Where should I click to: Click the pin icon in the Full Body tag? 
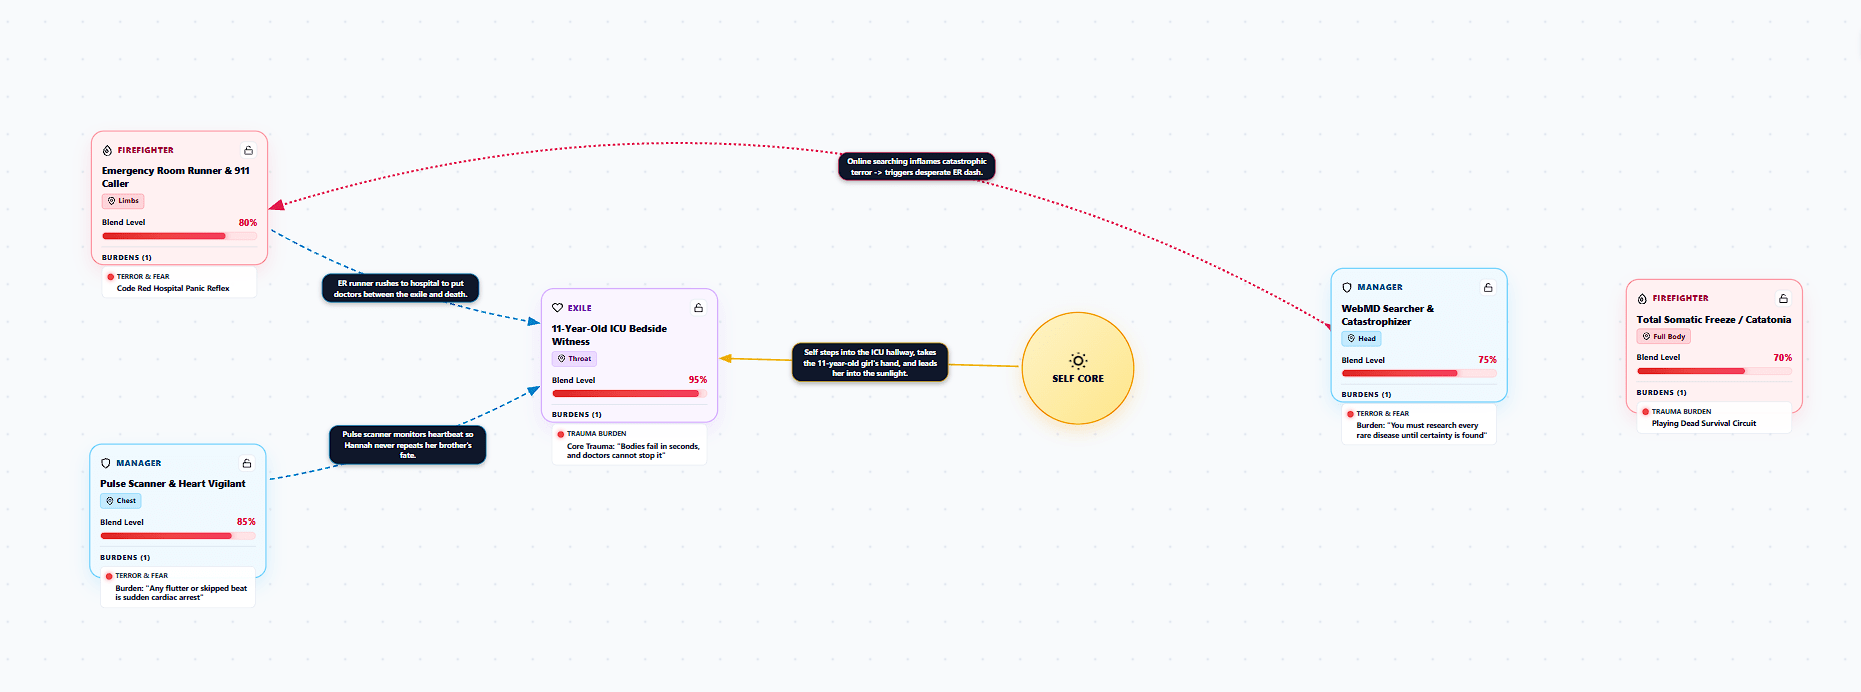click(x=1646, y=337)
